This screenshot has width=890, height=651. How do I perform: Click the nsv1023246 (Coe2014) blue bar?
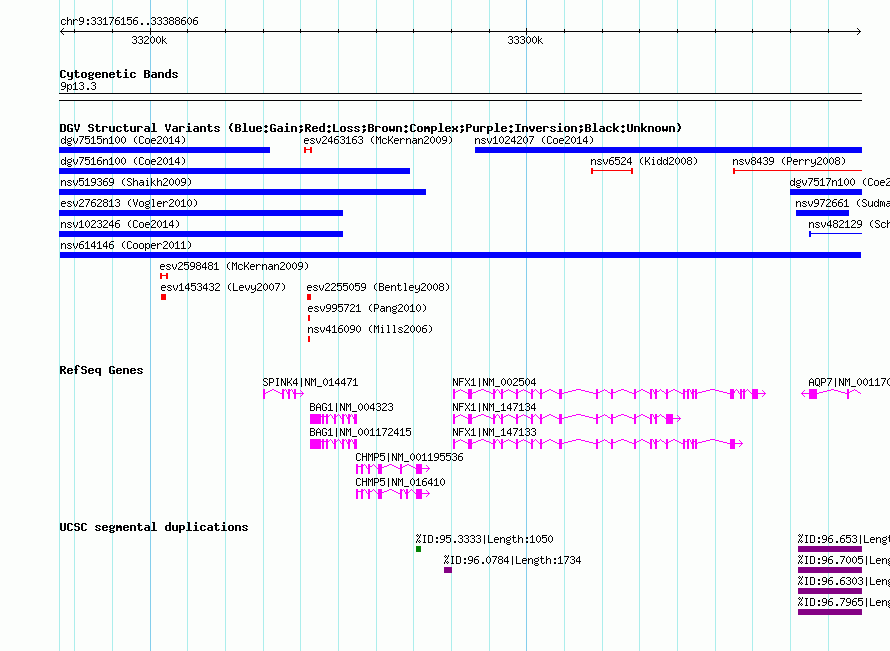pyautogui.click(x=201, y=234)
